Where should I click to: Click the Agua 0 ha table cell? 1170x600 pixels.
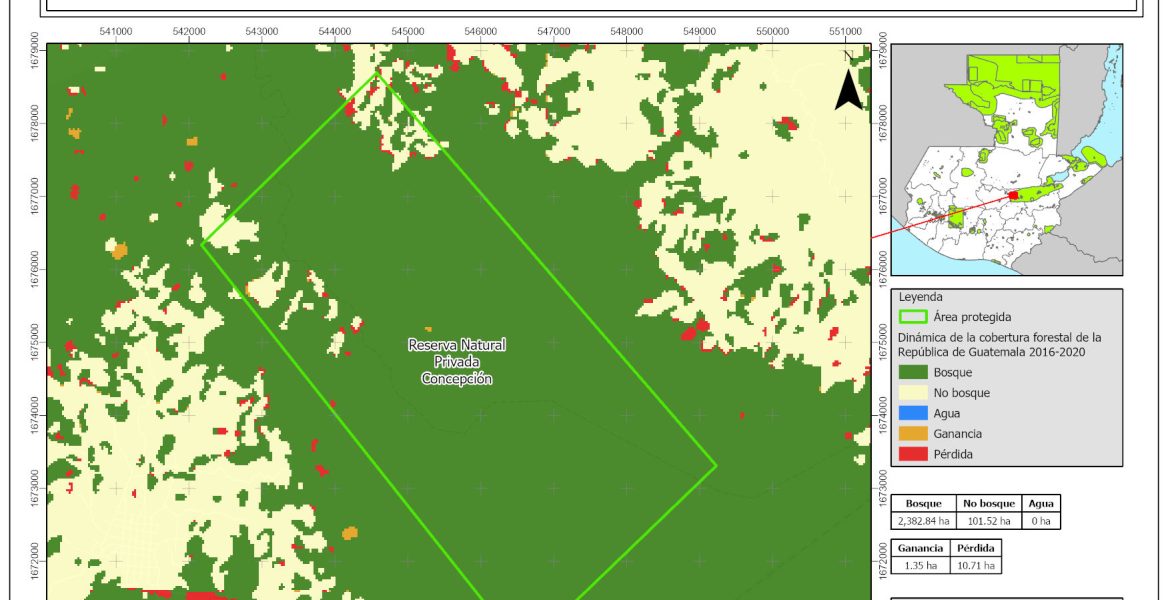pyautogui.click(x=1041, y=521)
